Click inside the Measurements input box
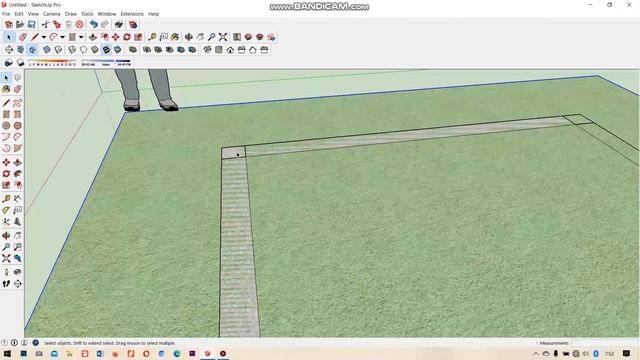640x360 pixels. pos(605,343)
